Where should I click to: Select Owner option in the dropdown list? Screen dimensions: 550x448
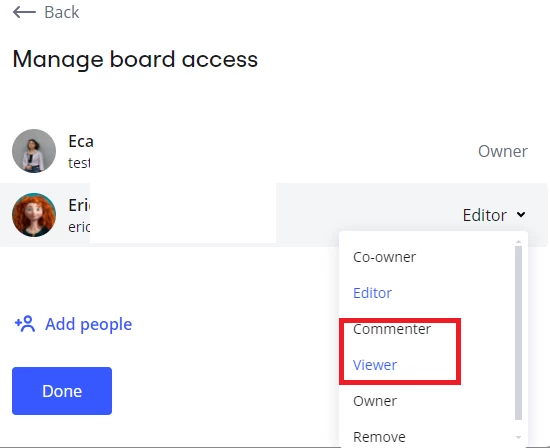click(375, 401)
